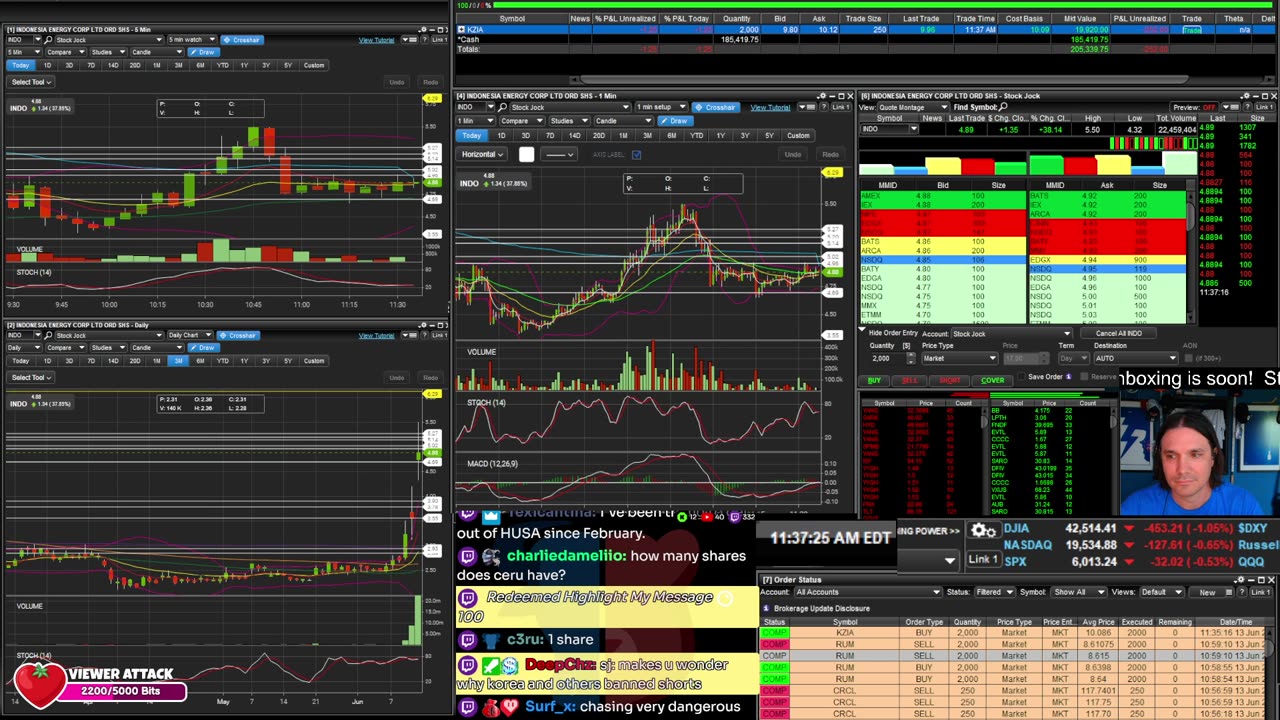Open layout menu icon in Quote Montage window
The height and width of the screenshot is (720, 1280).
1229,107
